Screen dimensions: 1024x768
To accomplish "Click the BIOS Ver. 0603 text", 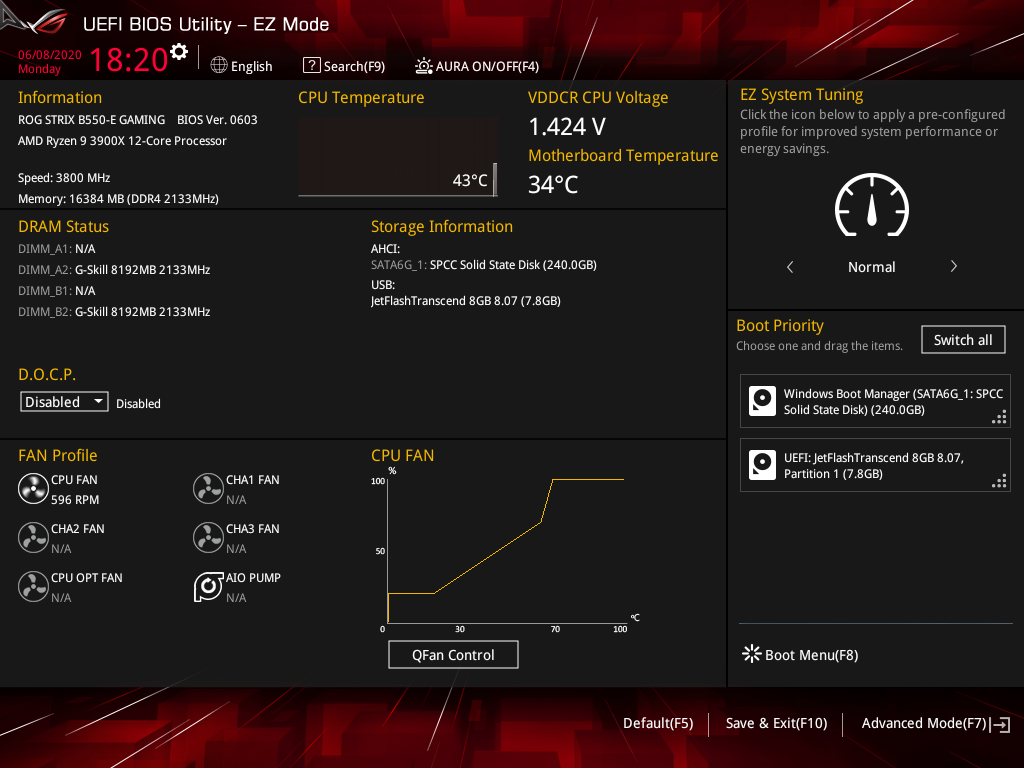I will pyautogui.click(x=217, y=120).
